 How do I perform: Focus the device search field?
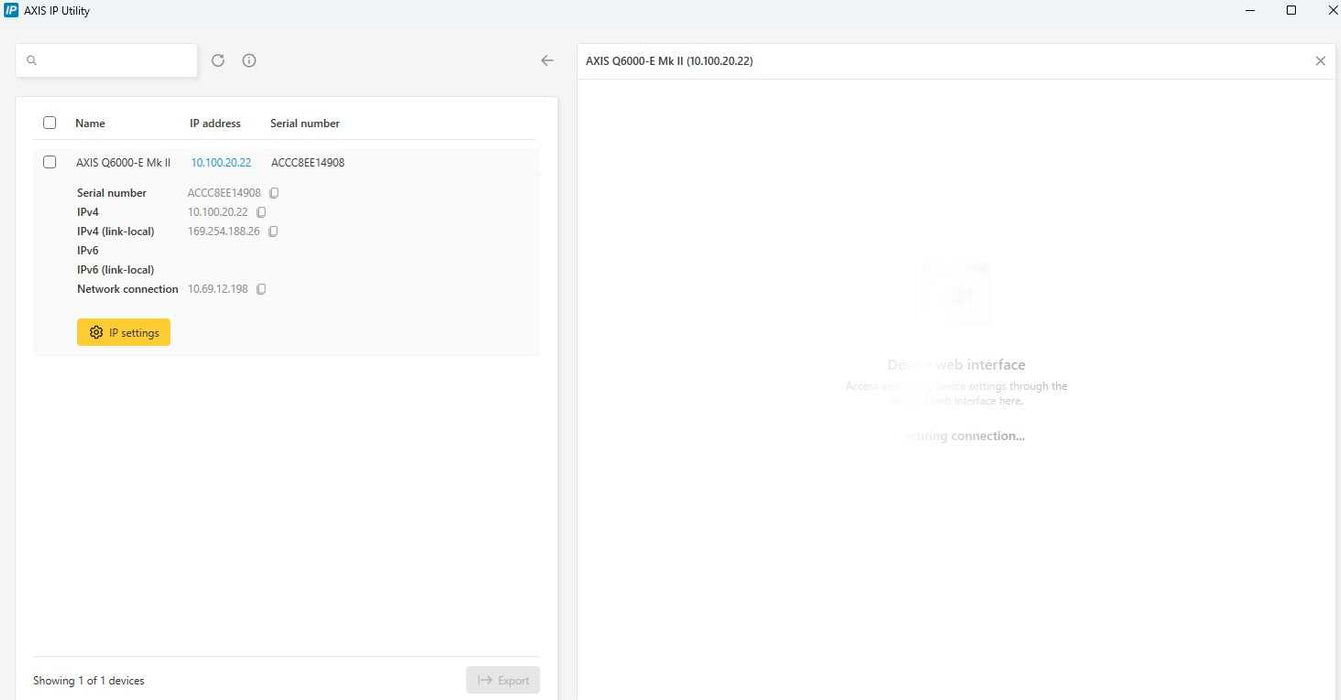tap(107, 60)
